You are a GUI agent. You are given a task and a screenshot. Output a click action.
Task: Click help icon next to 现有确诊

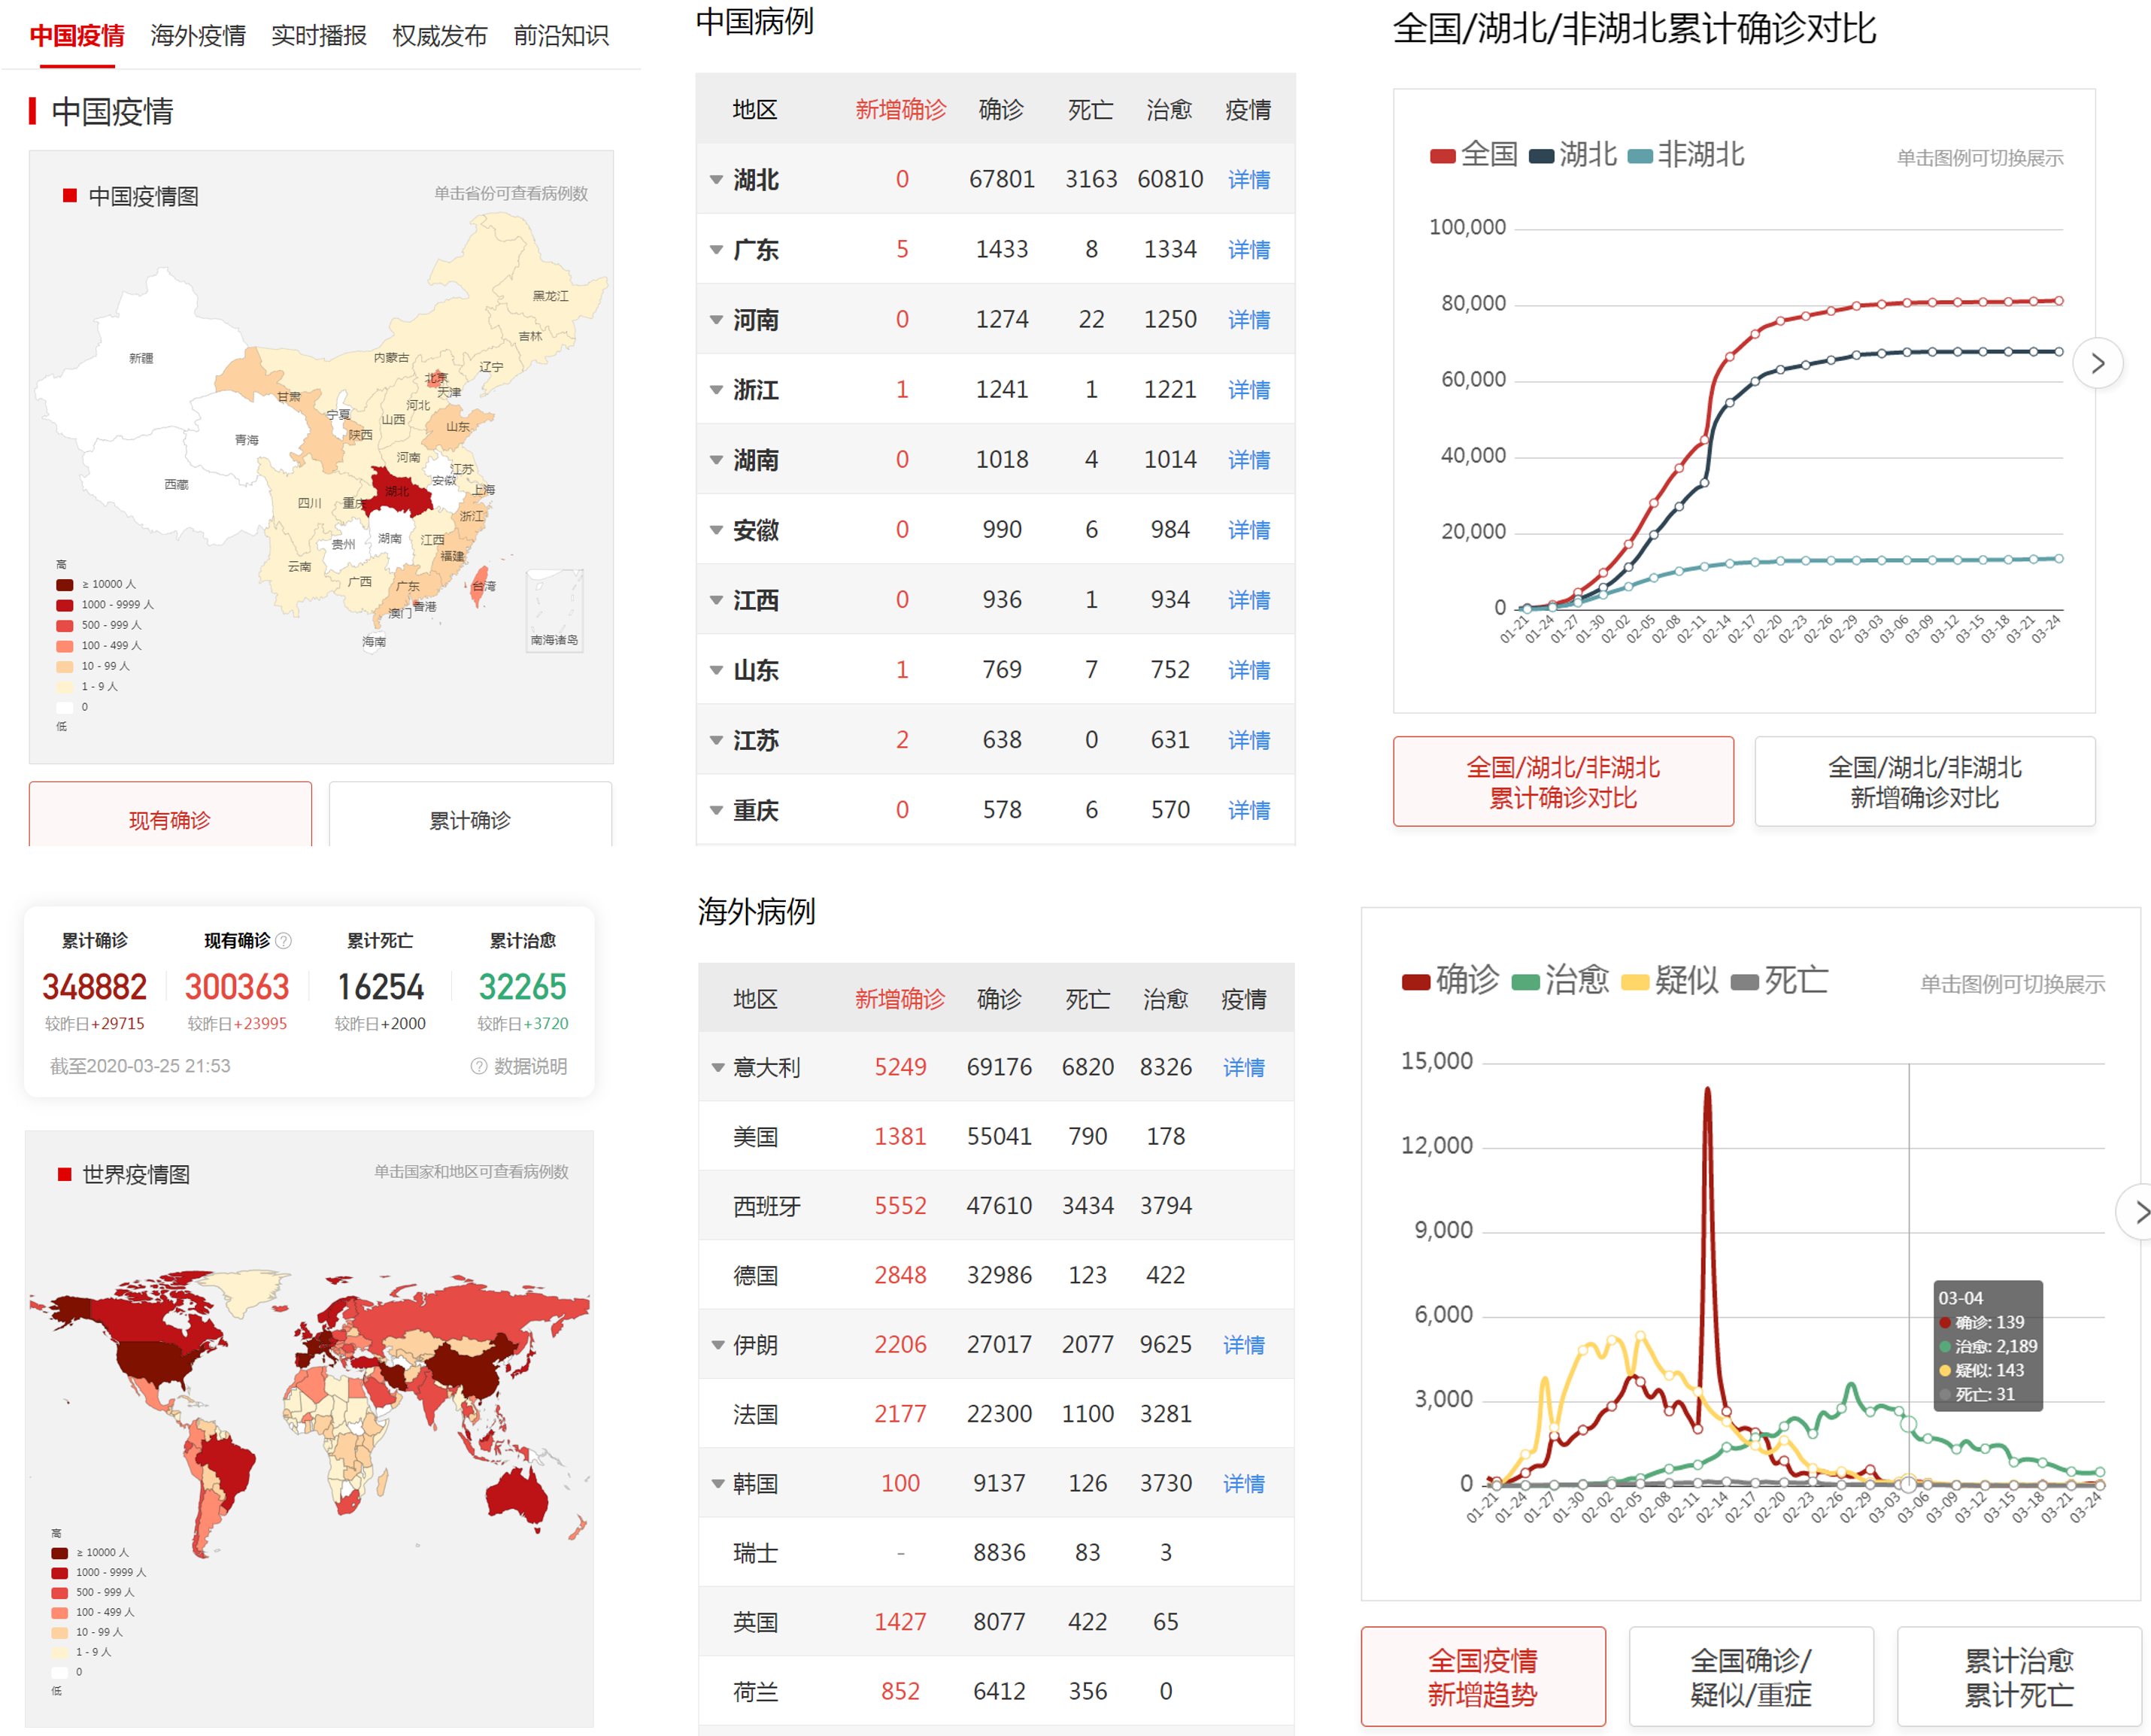[284, 941]
